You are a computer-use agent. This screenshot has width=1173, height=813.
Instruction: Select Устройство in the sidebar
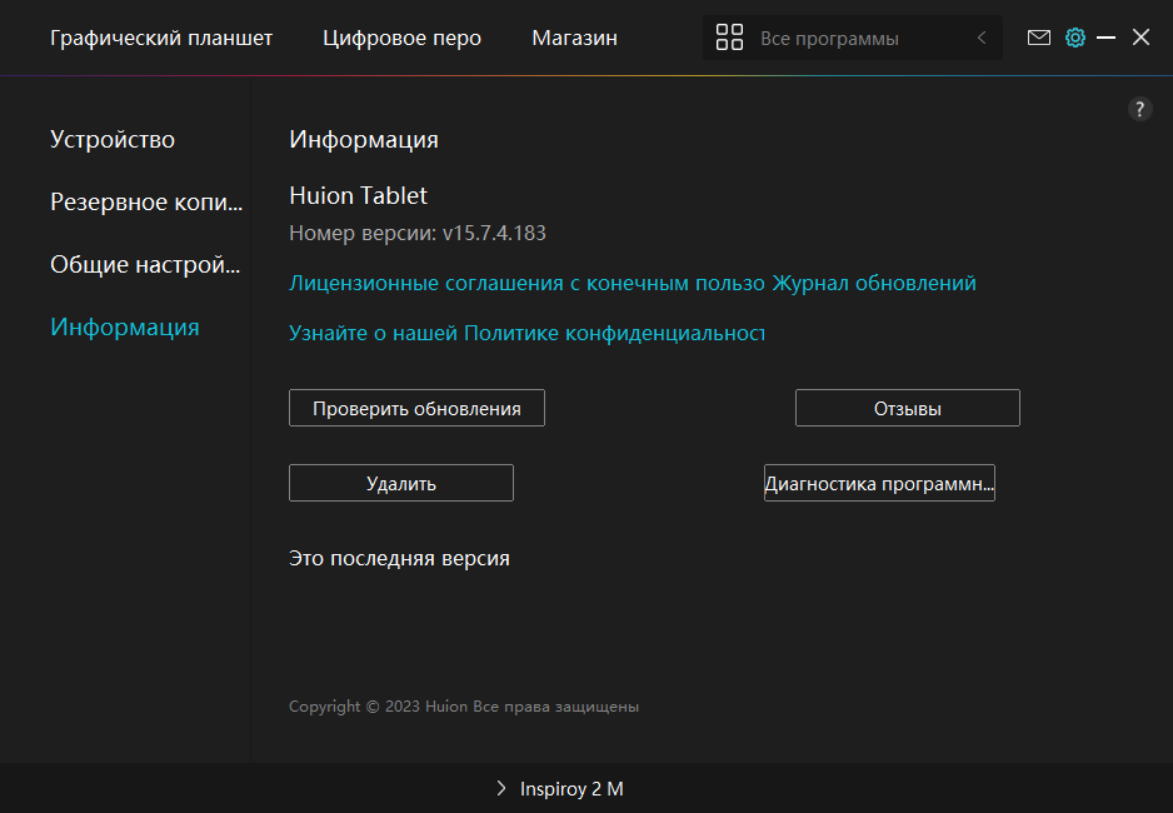click(x=112, y=139)
